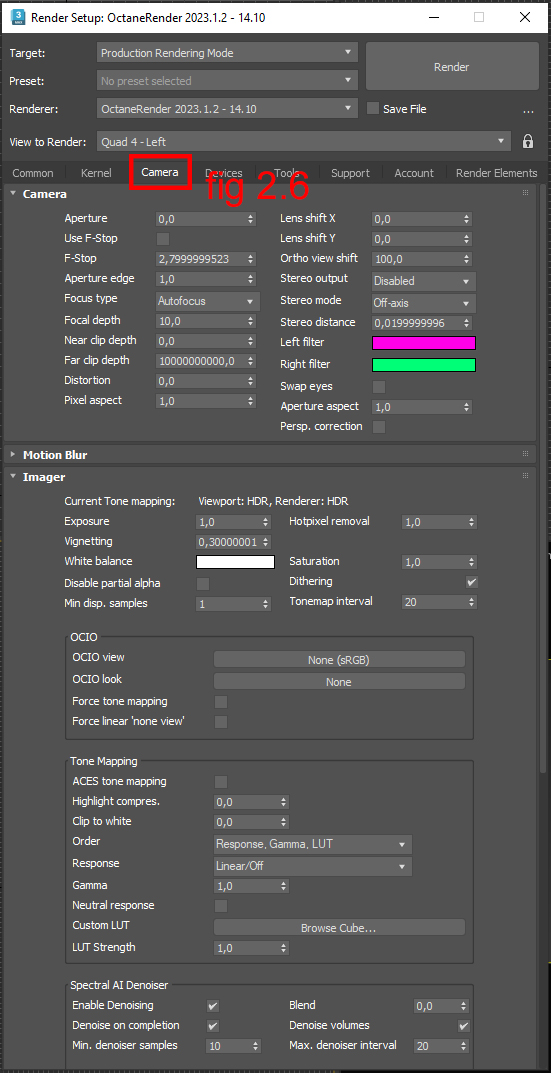This screenshot has height=1073, width=551.
Task: Click the LUT Strength spinner arrows
Action: point(283,948)
